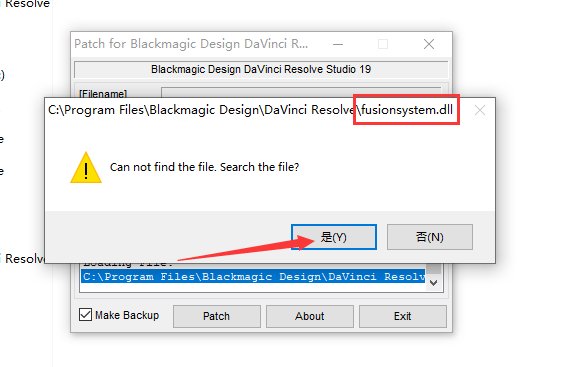Screen dimensions: 584x367
Task: Click the Exit button
Action: click(403, 316)
